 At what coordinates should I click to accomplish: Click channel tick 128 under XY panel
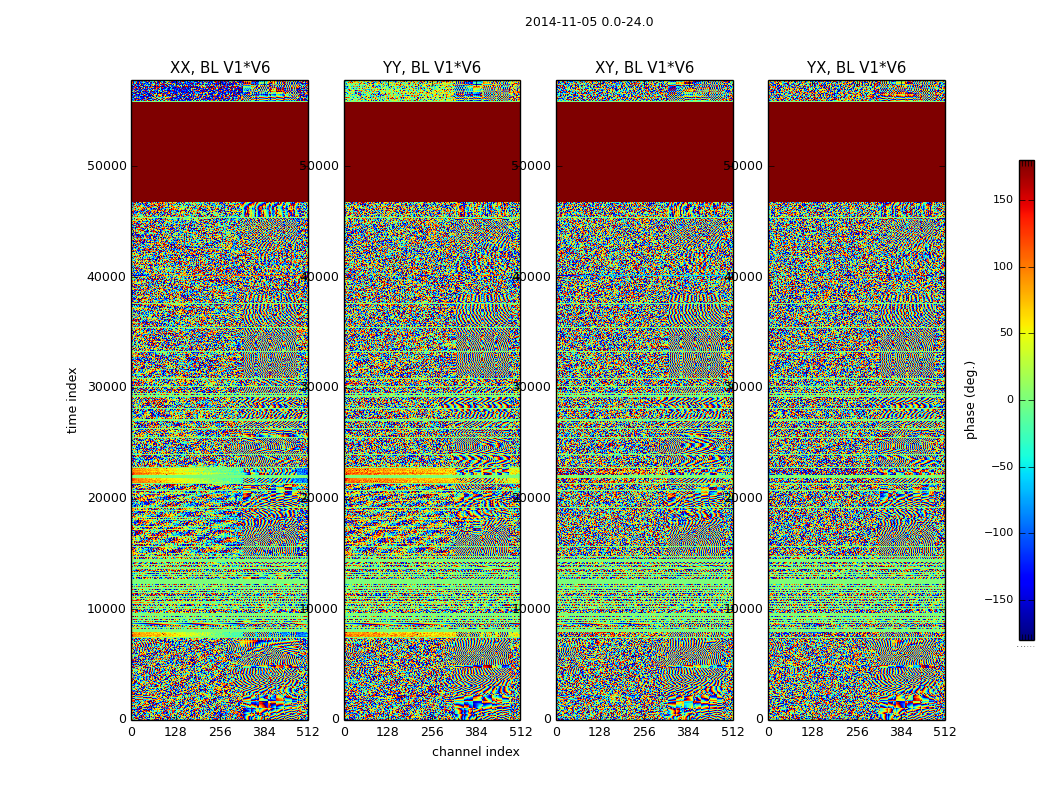click(x=600, y=732)
